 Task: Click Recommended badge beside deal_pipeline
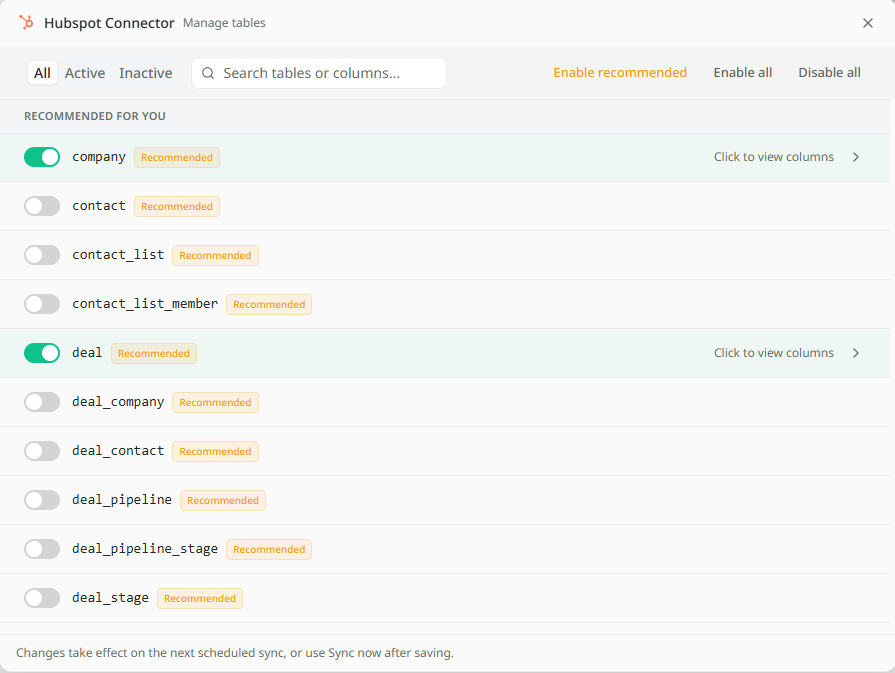coord(223,501)
